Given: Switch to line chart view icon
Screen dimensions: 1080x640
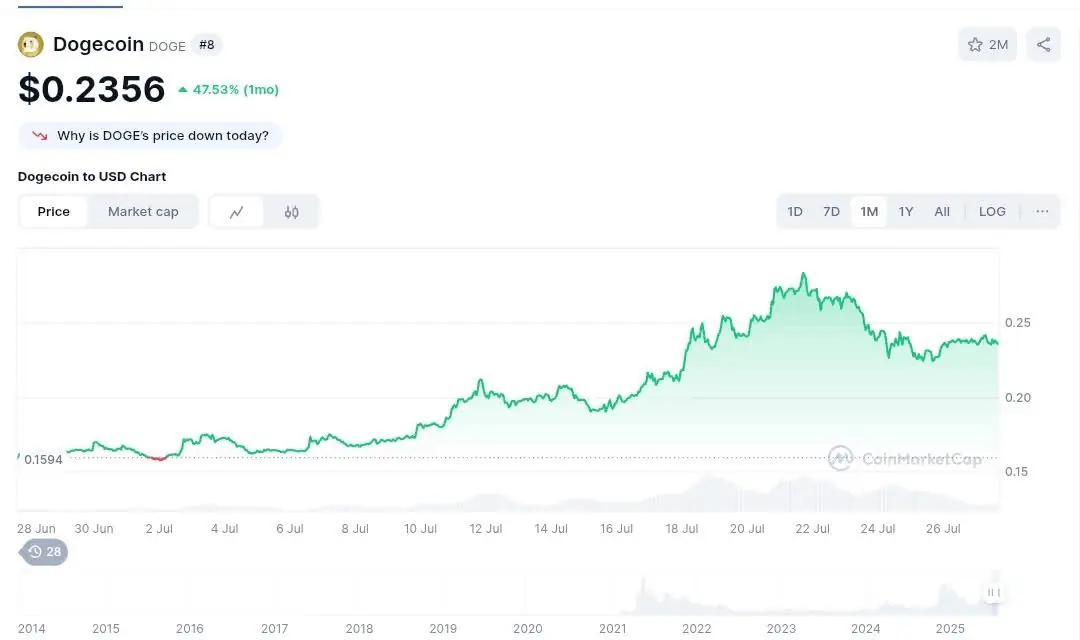Looking at the screenshot, I should click(237, 212).
